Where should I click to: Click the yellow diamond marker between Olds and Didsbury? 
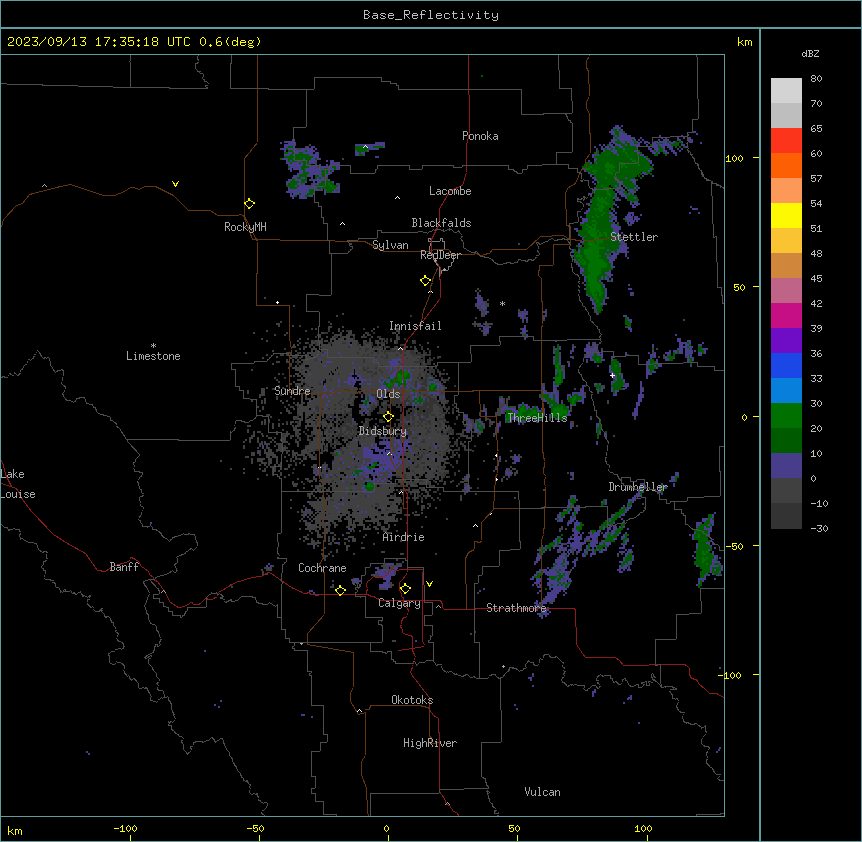388,417
